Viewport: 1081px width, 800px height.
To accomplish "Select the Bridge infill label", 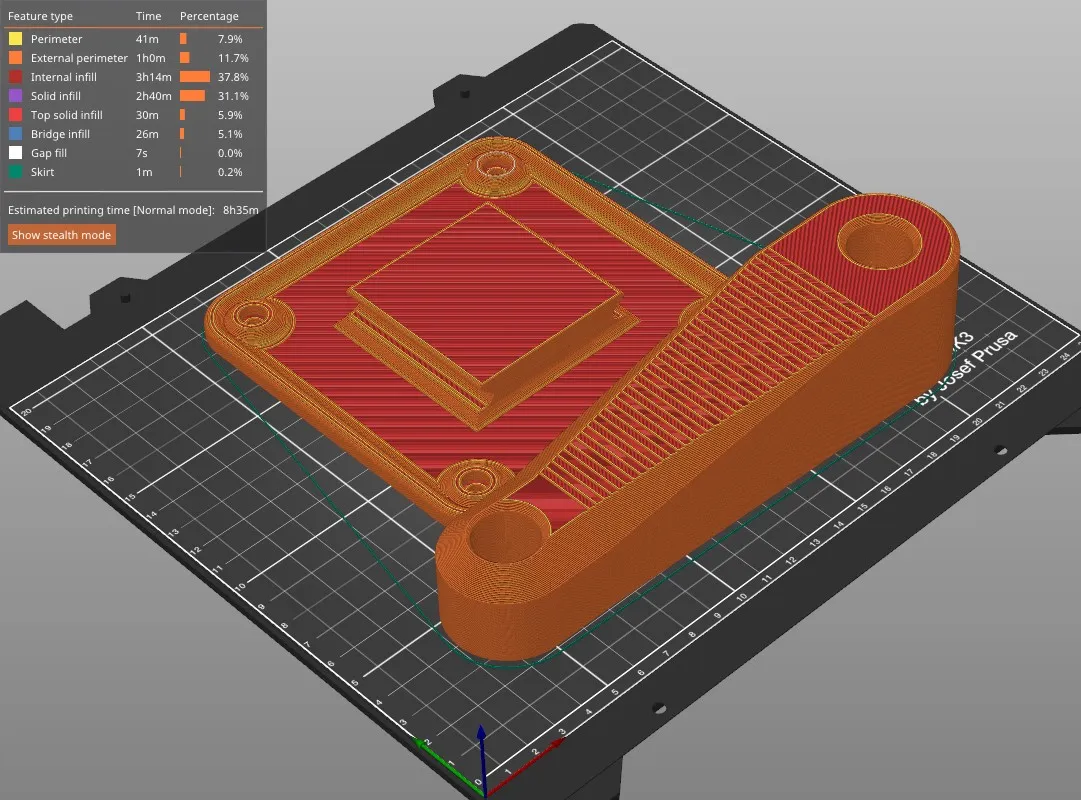I will click(60, 134).
